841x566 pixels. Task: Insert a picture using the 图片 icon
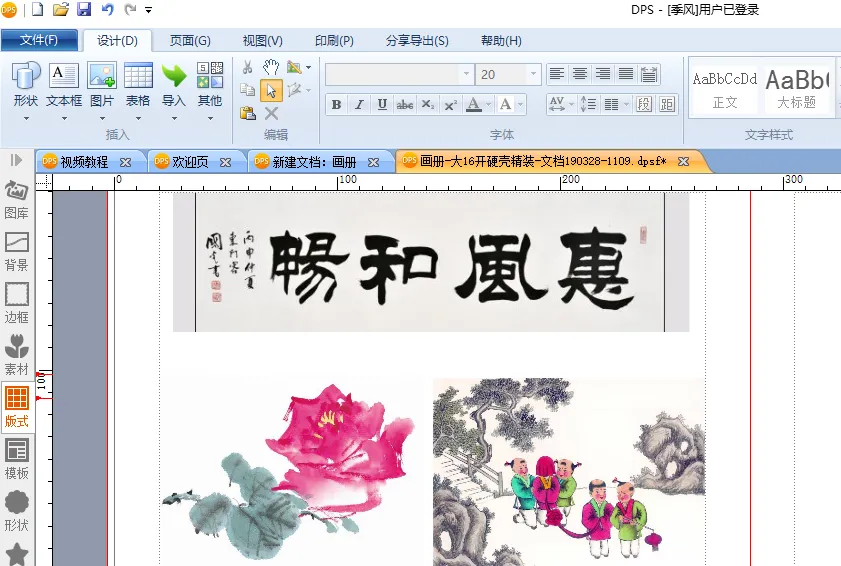click(x=102, y=75)
